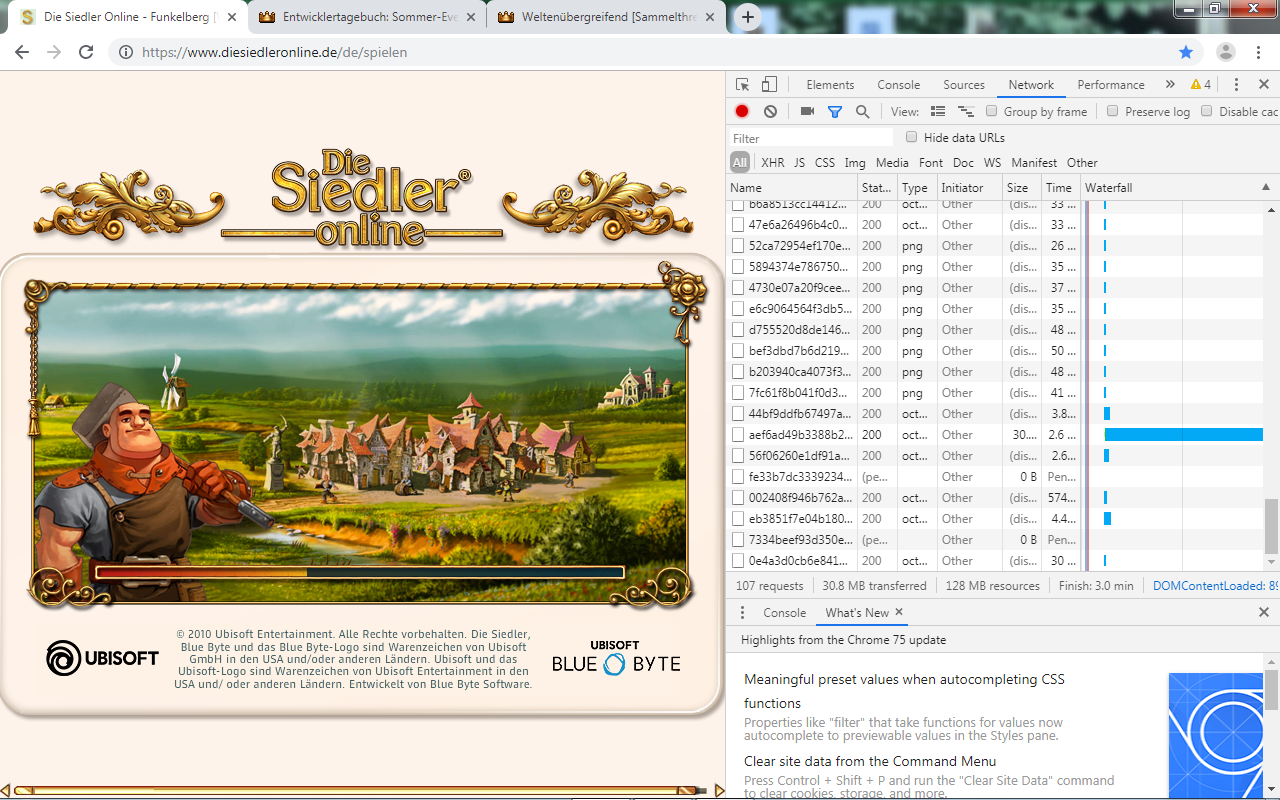Viewport: 1280px width, 800px height.
Task: Check the box for row 7334beef93d350e
Action: pyautogui.click(x=738, y=540)
